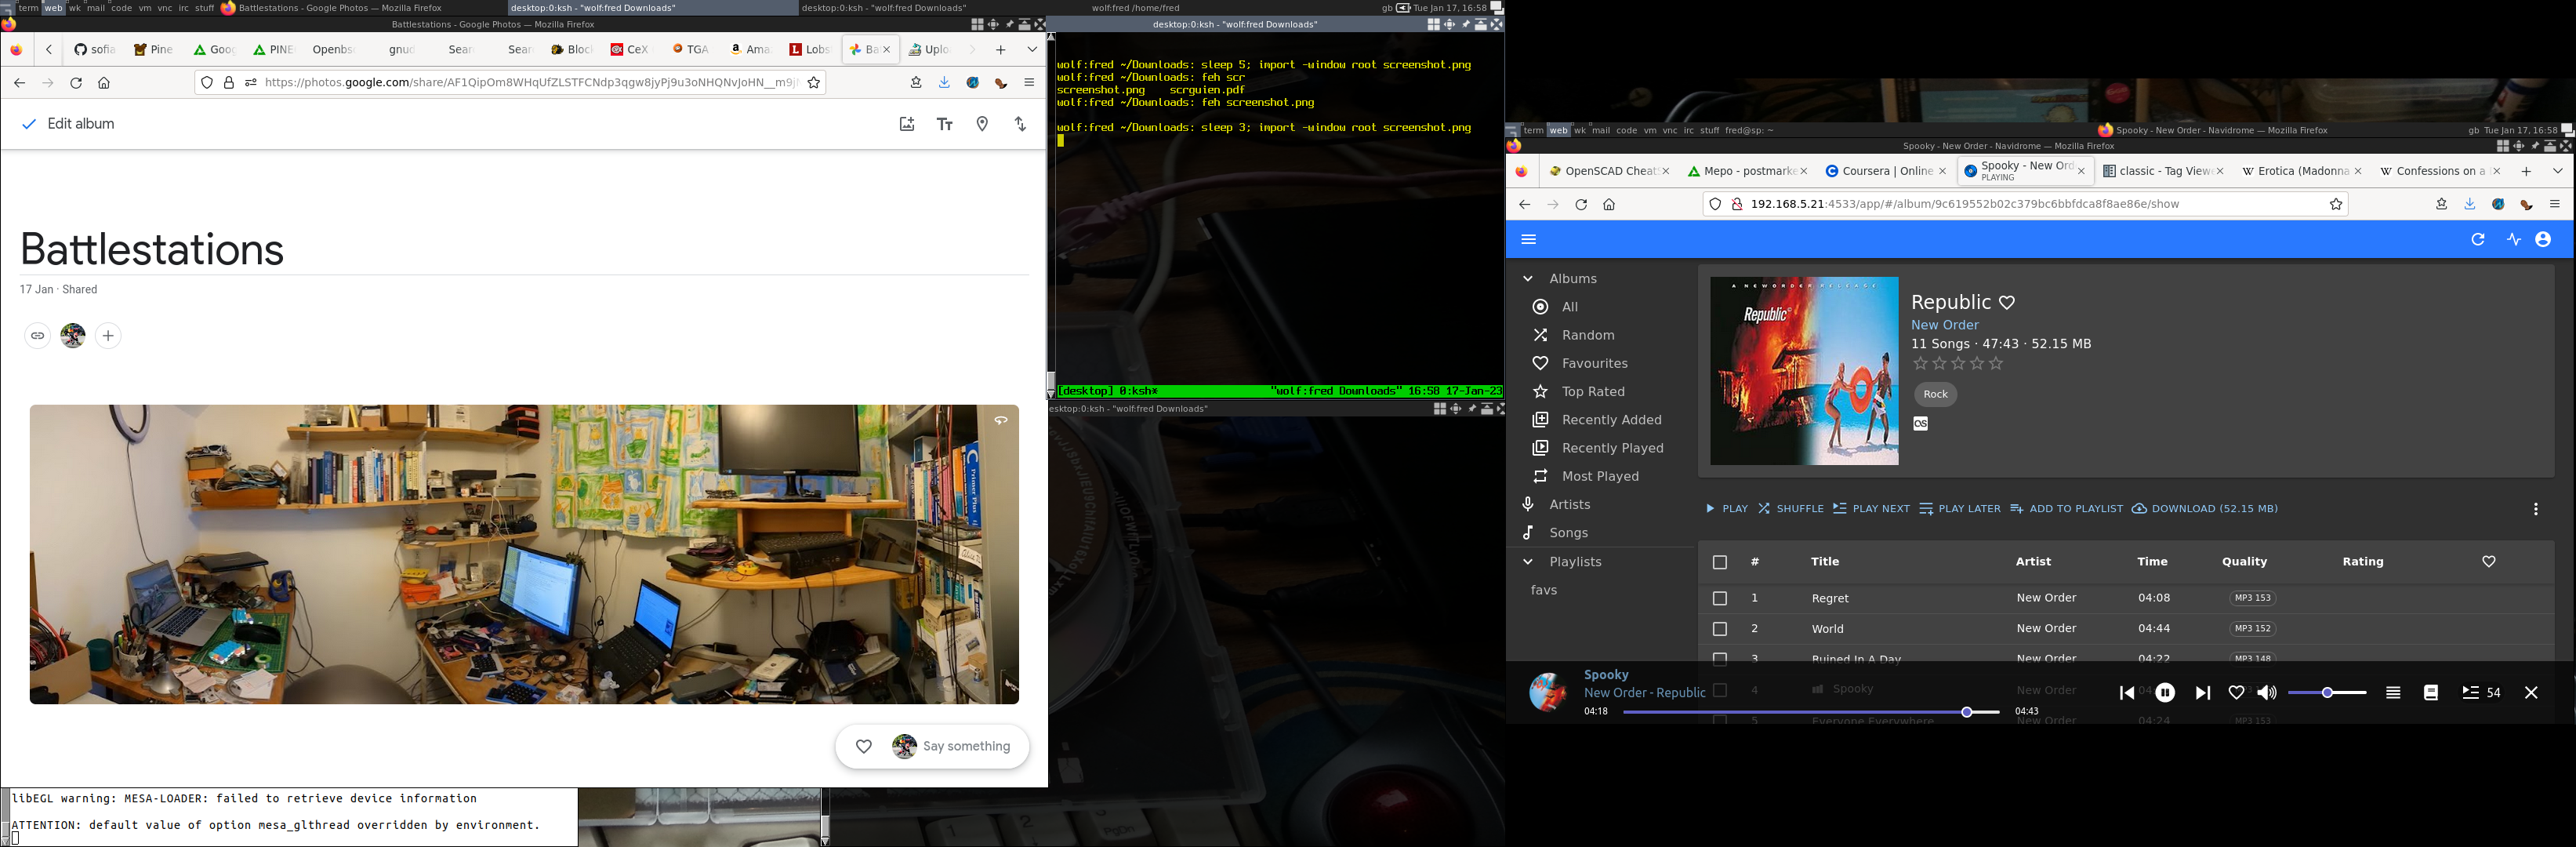
Task: Click the copy link icon under Battlestations
Action: pyautogui.click(x=37, y=336)
